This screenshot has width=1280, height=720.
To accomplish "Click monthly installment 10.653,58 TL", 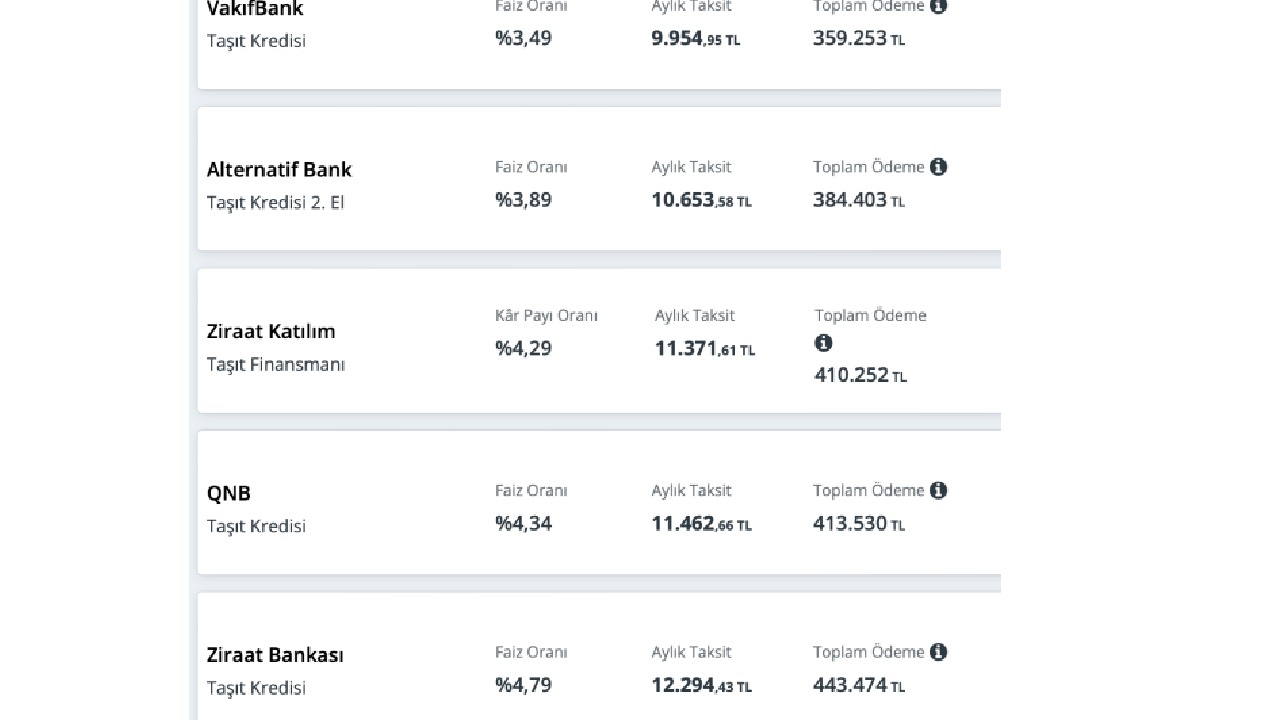I will click(702, 199).
